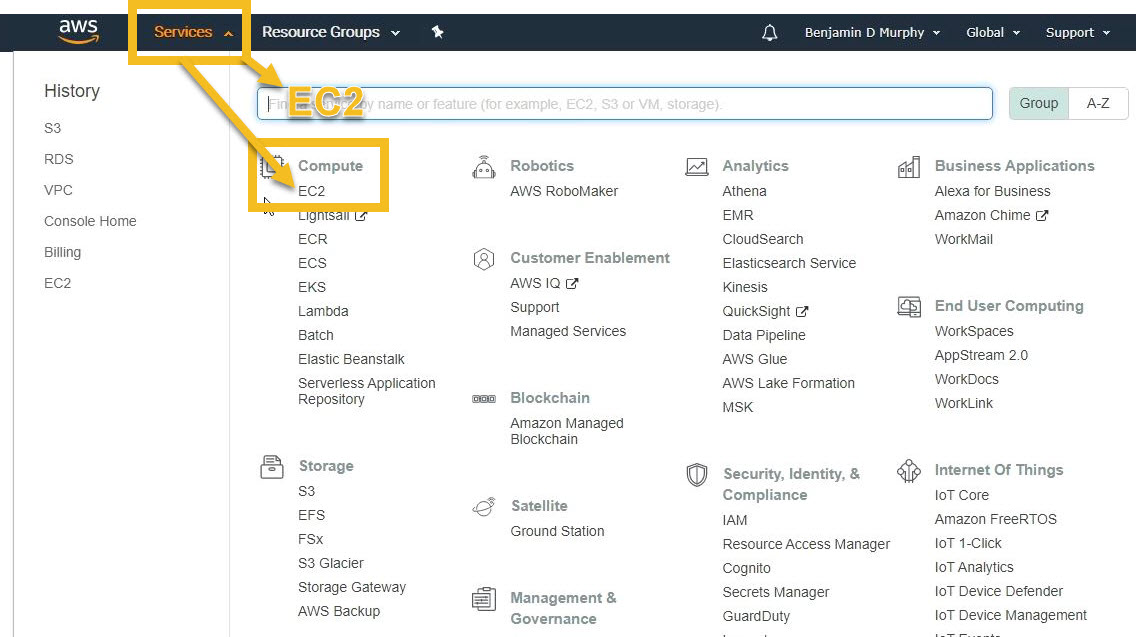The image size is (1136, 637).
Task: Open WorkSpaces service
Action: click(x=974, y=331)
